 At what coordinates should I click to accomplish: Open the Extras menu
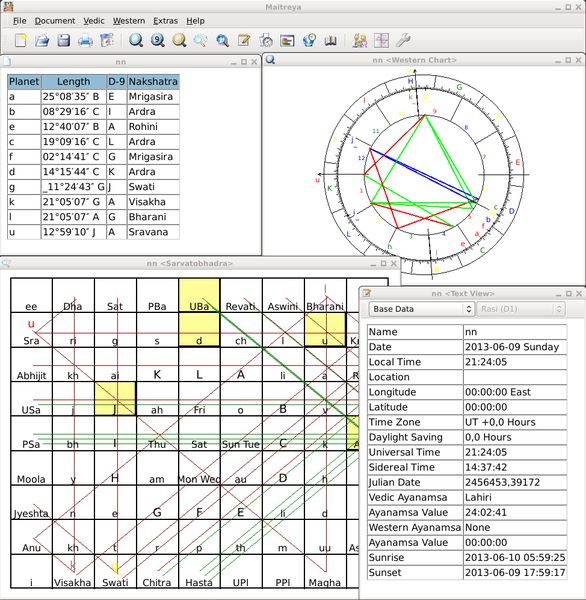pos(165,21)
